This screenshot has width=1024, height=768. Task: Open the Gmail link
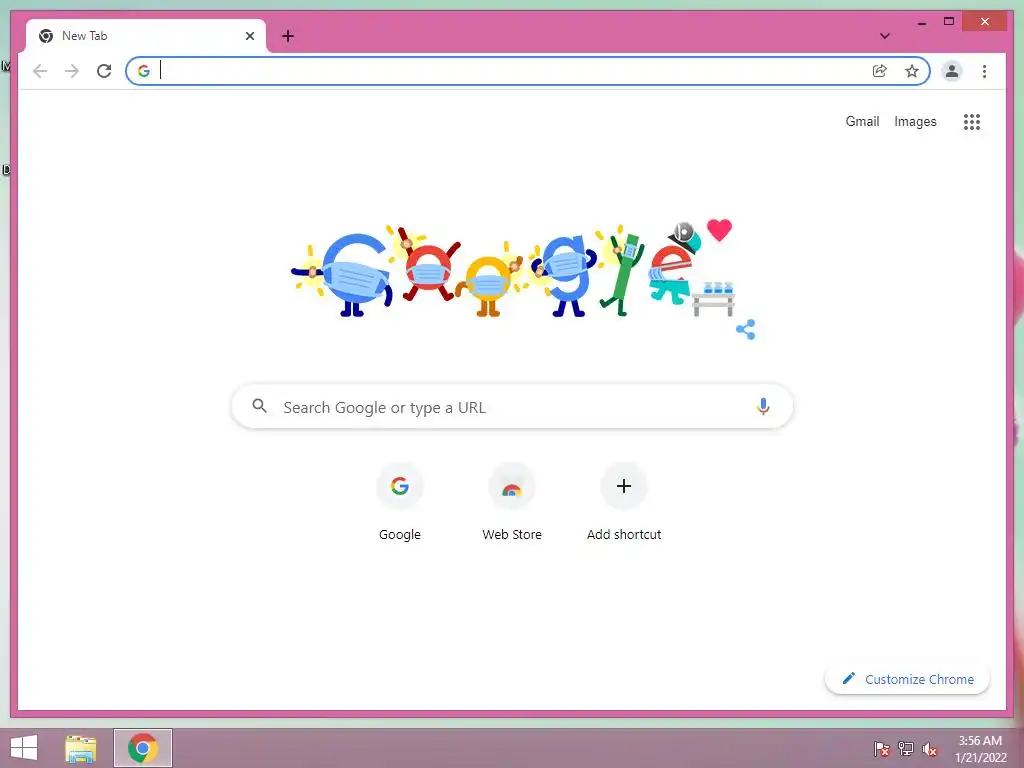pyautogui.click(x=862, y=121)
